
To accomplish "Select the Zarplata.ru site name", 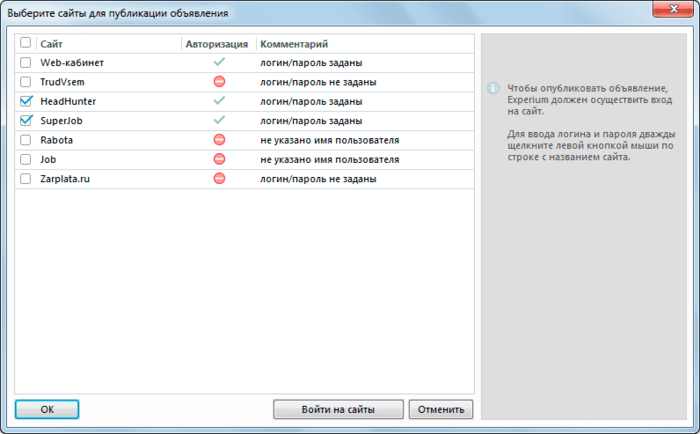I will point(65,179).
